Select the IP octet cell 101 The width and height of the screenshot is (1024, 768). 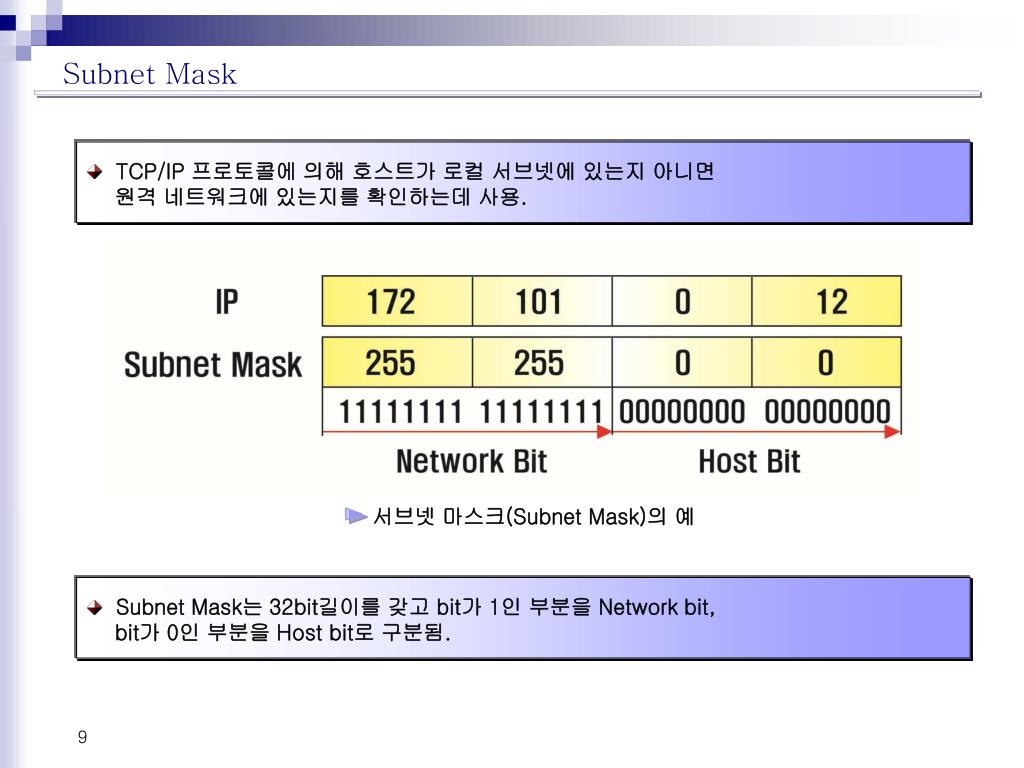click(x=542, y=301)
